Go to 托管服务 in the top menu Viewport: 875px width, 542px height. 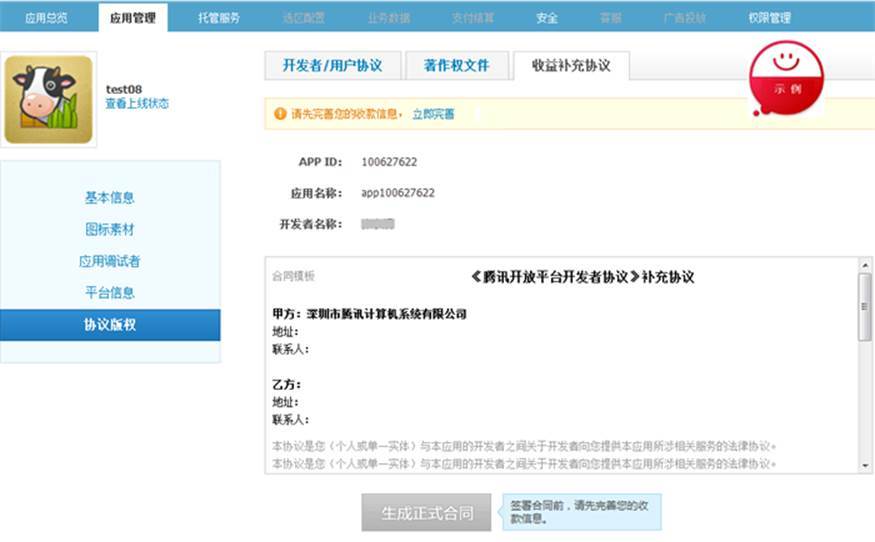[x=218, y=18]
